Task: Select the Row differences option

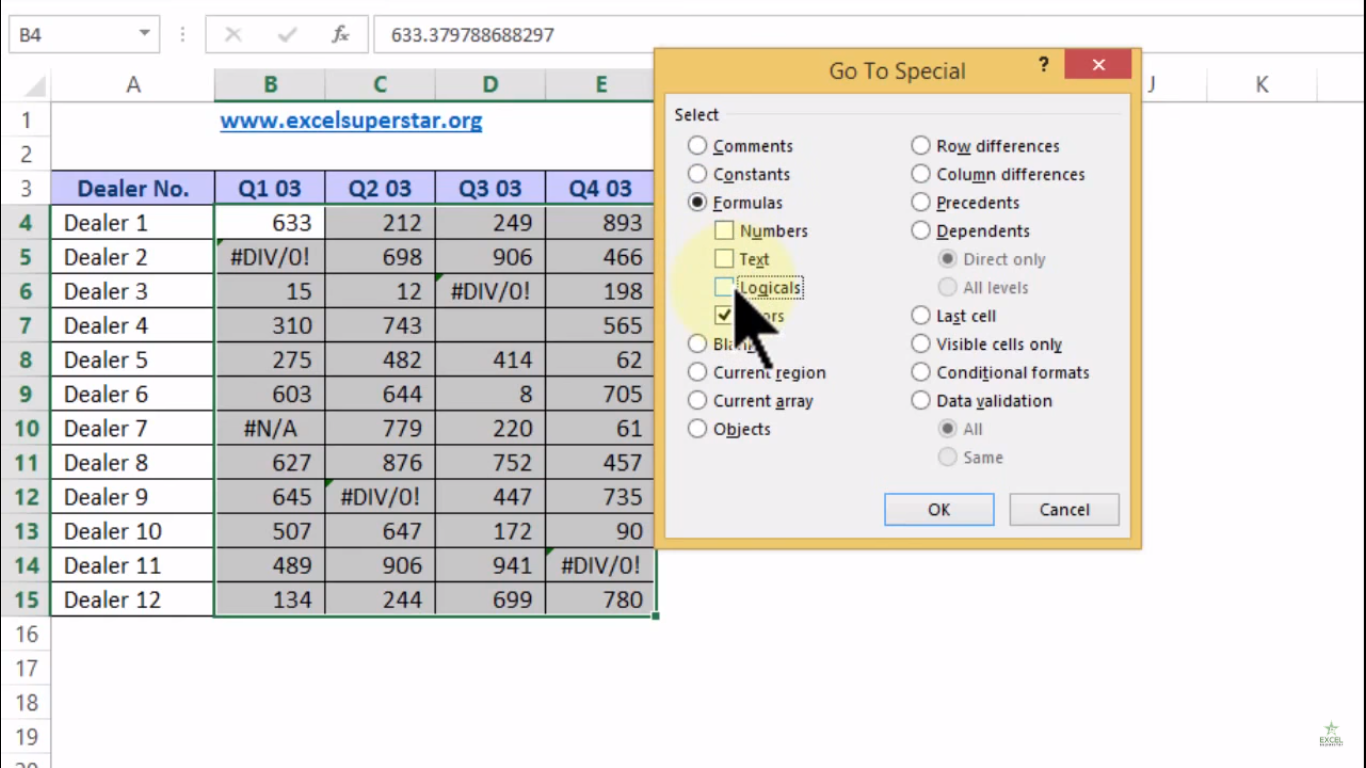Action: point(920,146)
